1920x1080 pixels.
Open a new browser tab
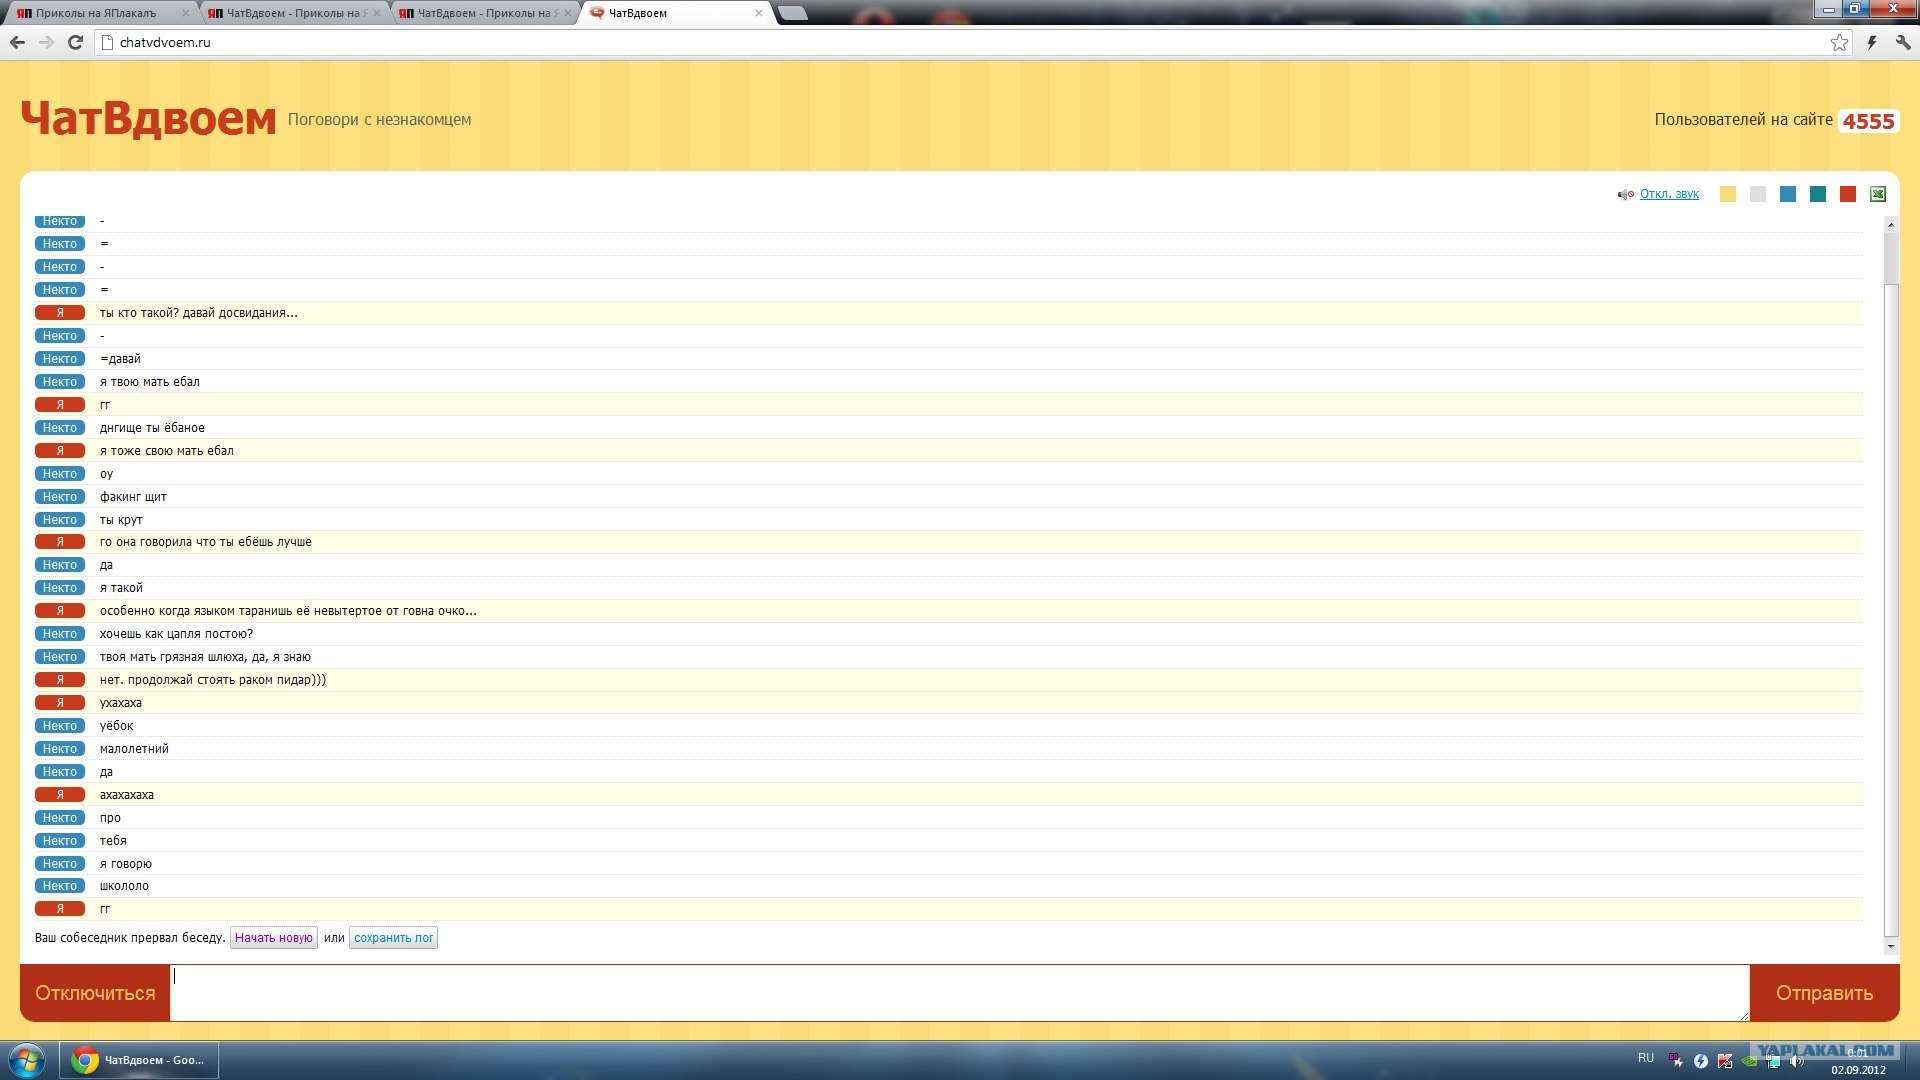792,13
